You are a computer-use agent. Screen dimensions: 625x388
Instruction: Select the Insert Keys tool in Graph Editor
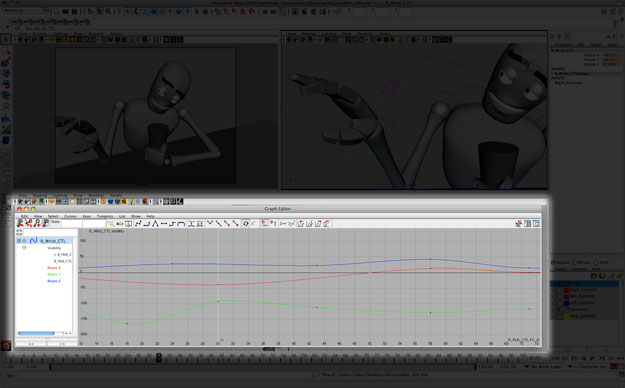pyautogui.click(x=29, y=224)
